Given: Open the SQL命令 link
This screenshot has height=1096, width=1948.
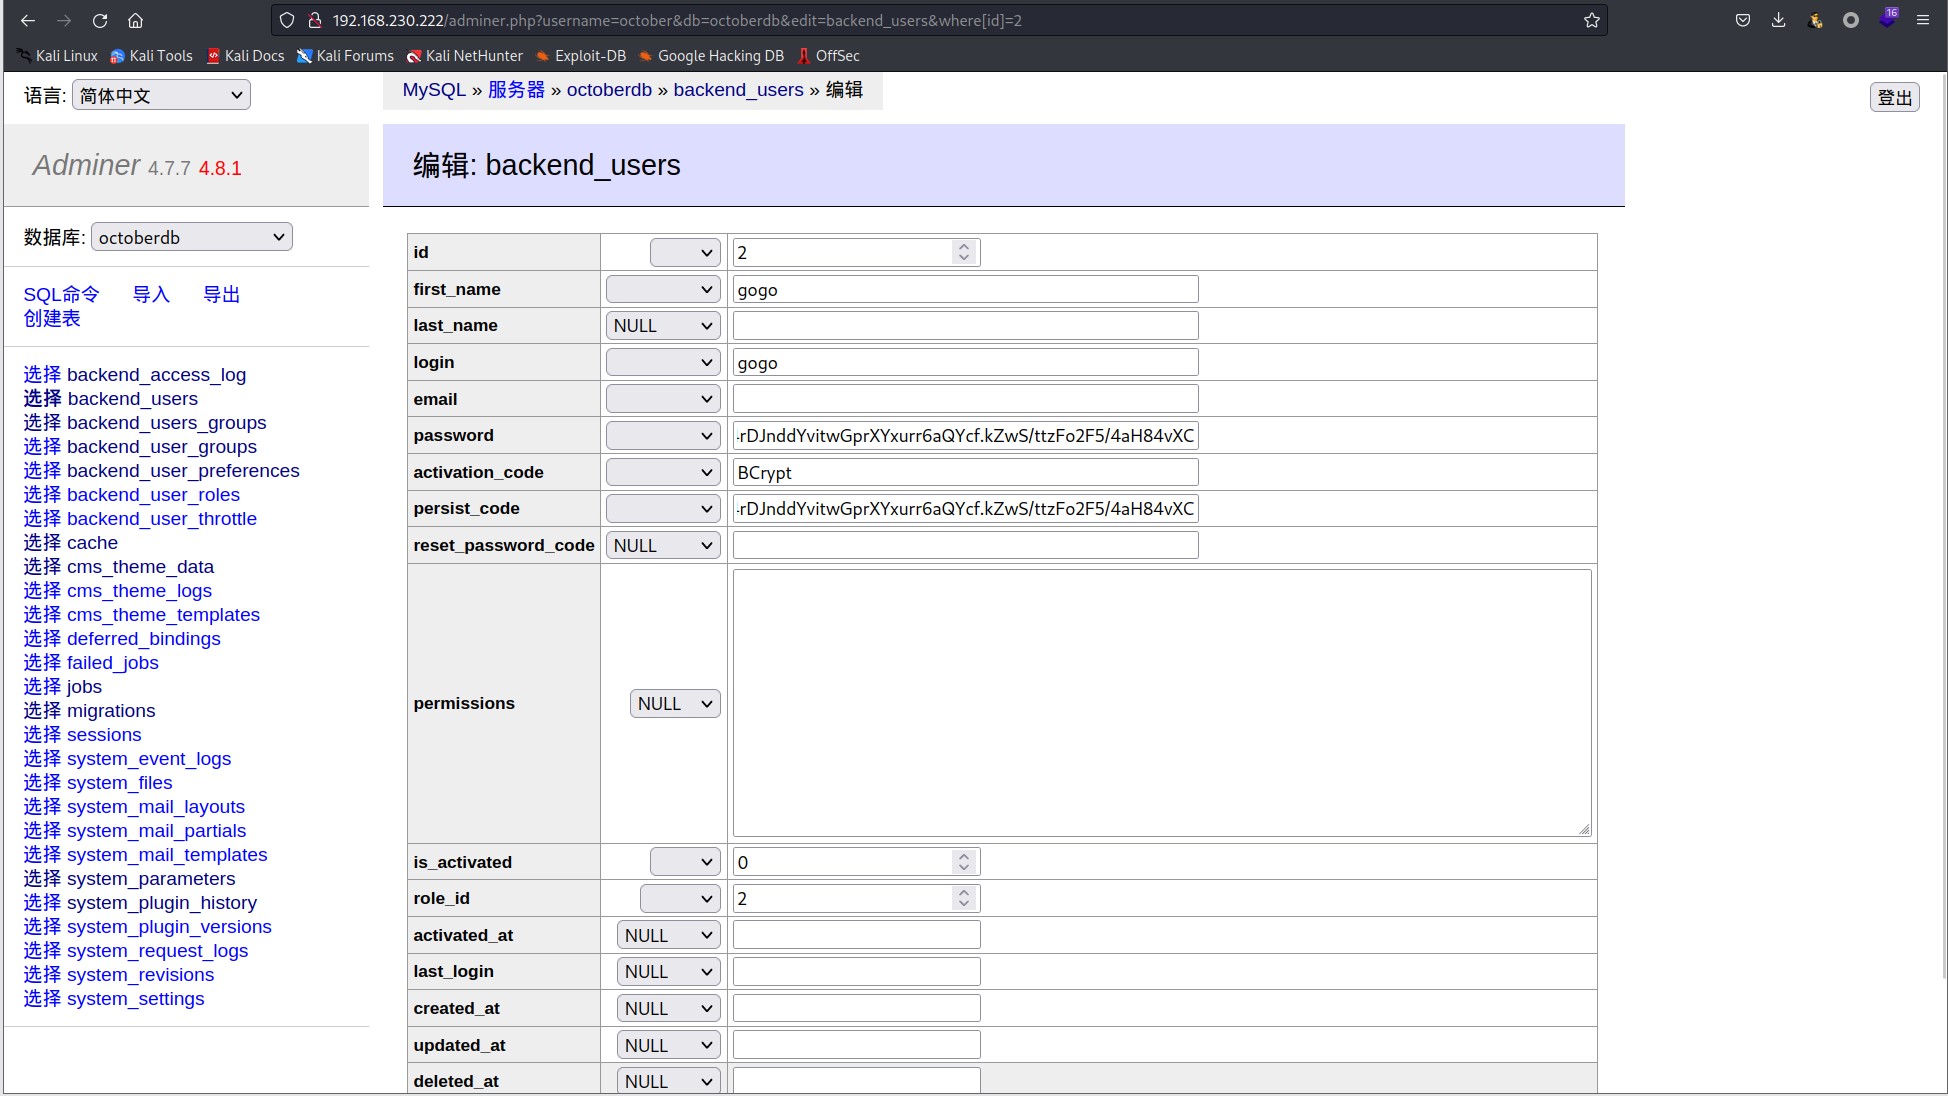Looking at the screenshot, I should (x=62, y=294).
